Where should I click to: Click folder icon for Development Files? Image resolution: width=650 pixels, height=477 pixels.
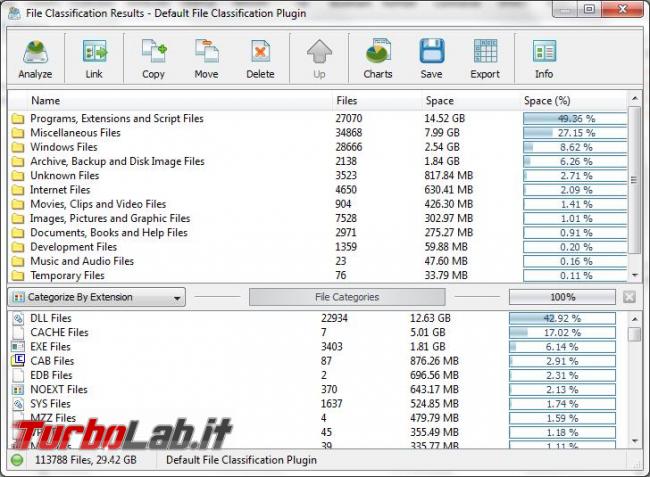pos(18,247)
